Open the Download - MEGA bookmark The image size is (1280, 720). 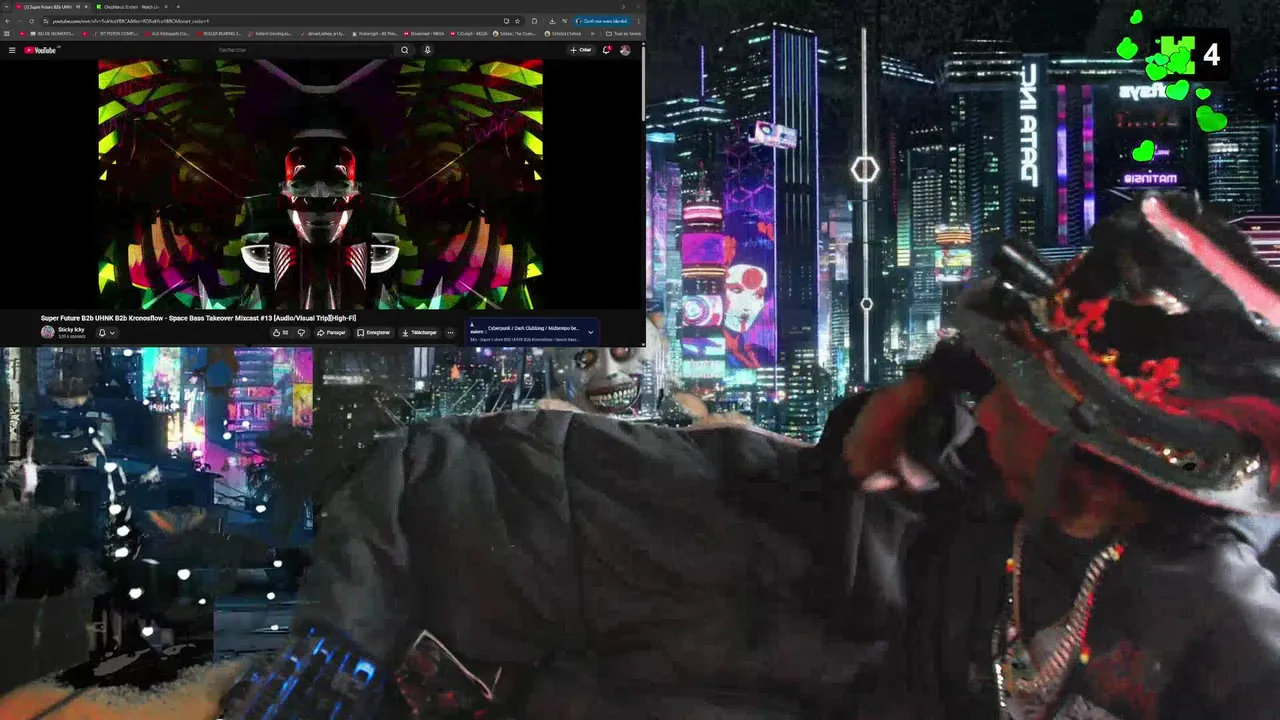[x=424, y=34]
